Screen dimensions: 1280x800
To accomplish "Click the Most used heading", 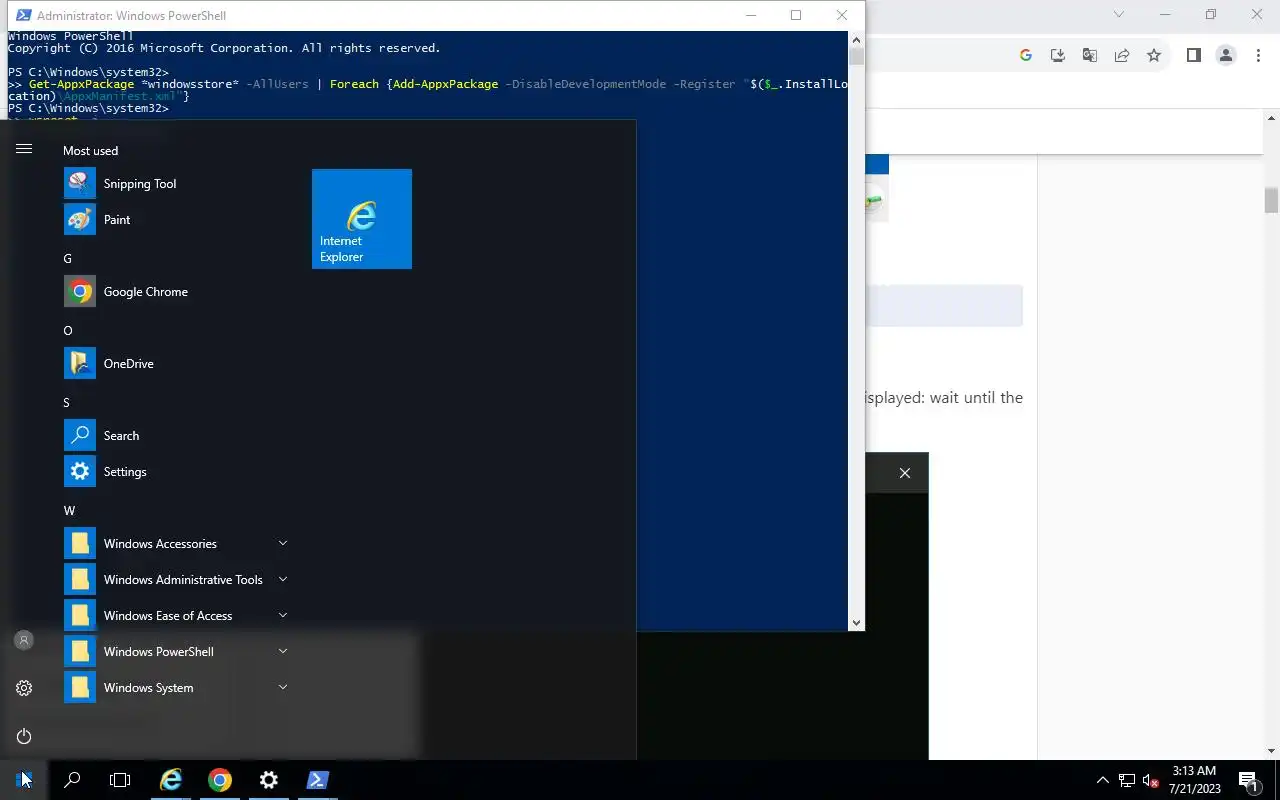I will [x=90, y=150].
